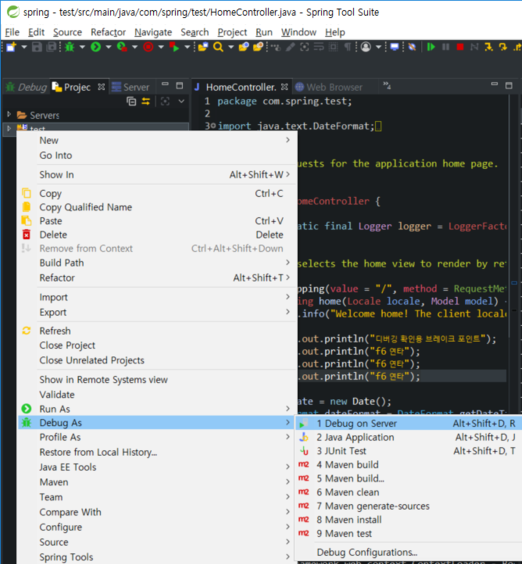Open 'Debug Configurations...' in the submenu
This screenshot has height=564, width=522.
pos(408,552)
